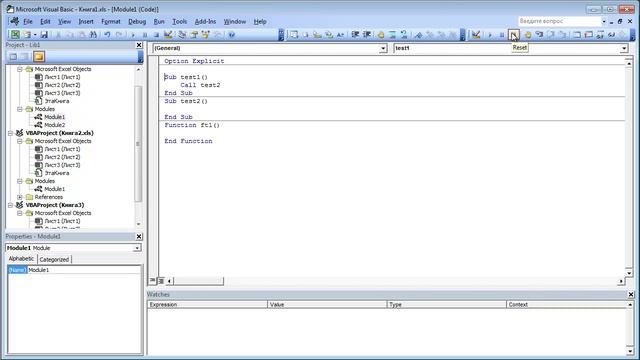Open Standard toolbar options arrow before Edit toolbar
The width and height of the screenshot is (640, 360).
pyautogui.click(x=281, y=35)
